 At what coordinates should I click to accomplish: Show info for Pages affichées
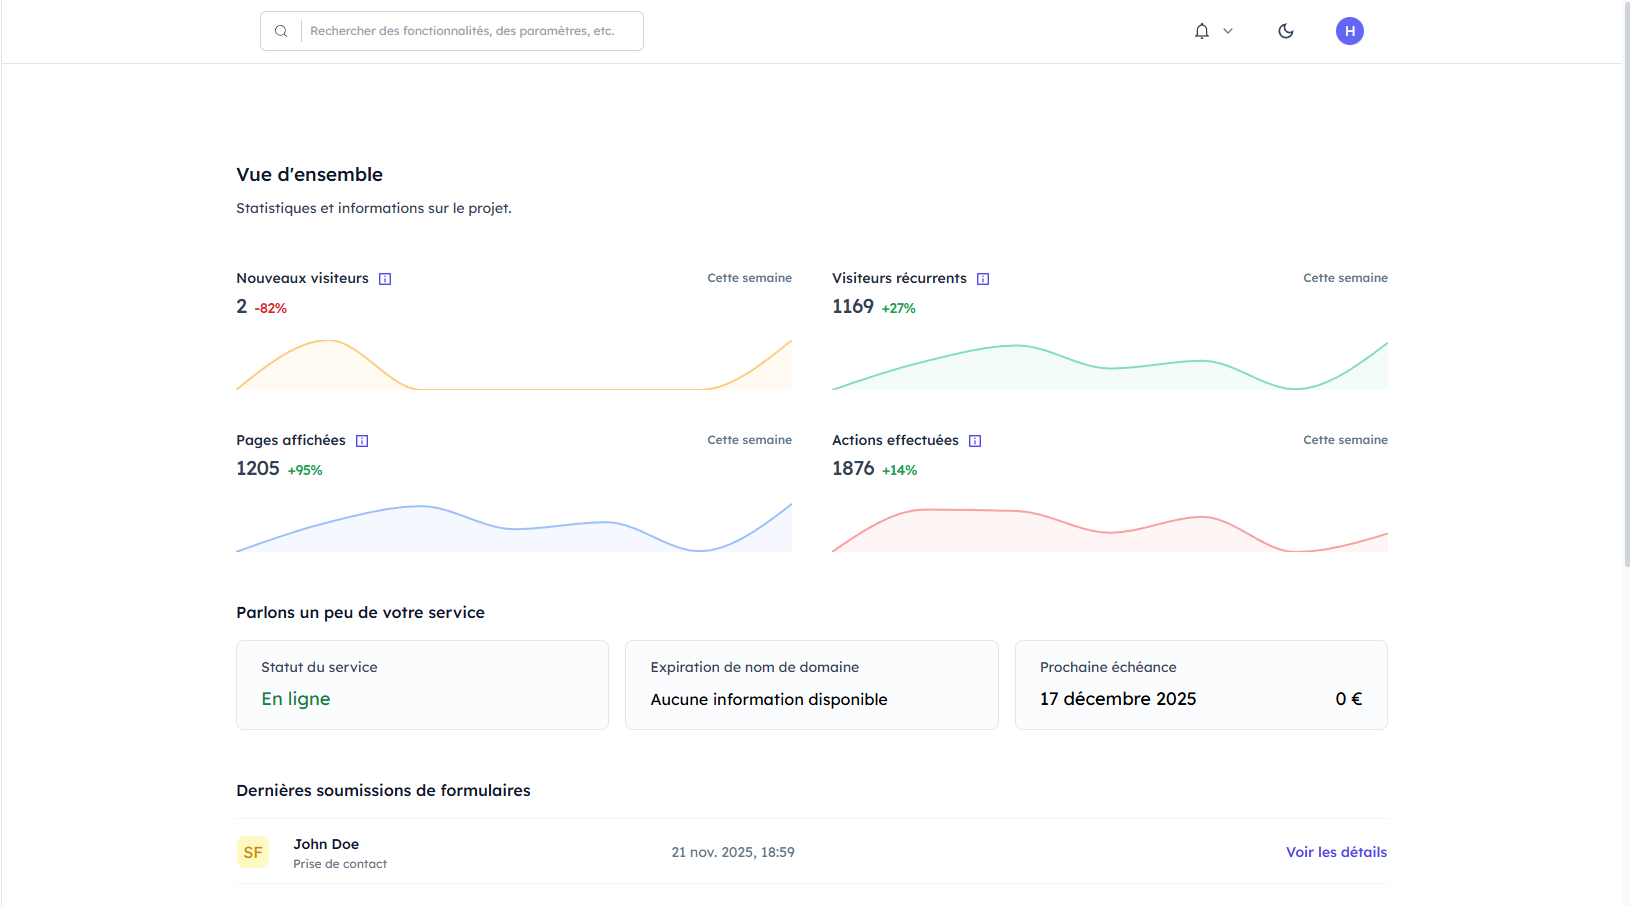pos(362,441)
